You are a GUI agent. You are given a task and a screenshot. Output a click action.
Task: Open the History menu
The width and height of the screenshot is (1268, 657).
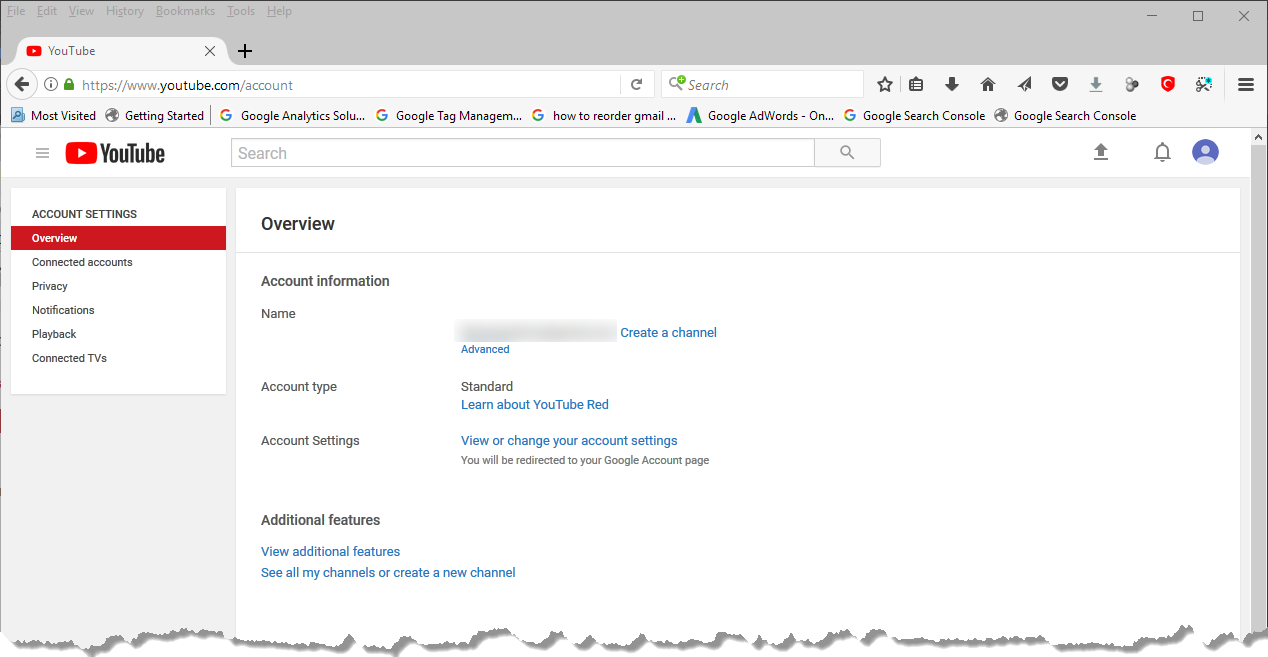[125, 11]
